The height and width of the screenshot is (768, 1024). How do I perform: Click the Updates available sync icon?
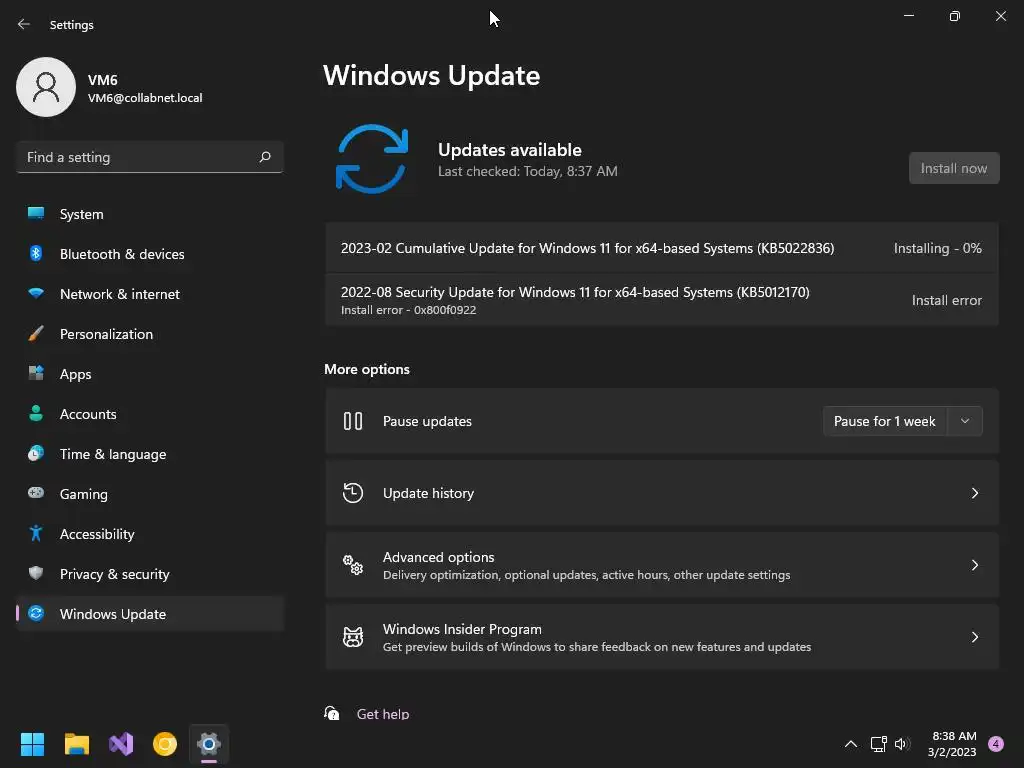pyautogui.click(x=372, y=159)
